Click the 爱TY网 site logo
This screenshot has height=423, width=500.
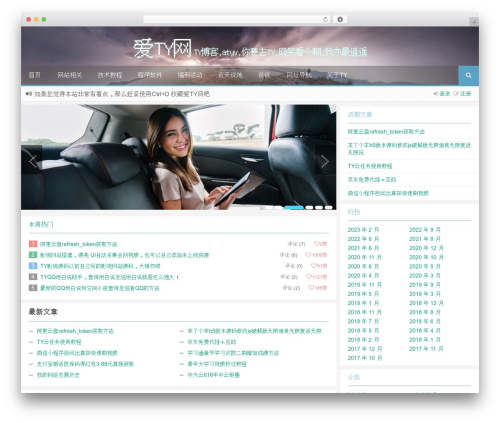point(162,48)
